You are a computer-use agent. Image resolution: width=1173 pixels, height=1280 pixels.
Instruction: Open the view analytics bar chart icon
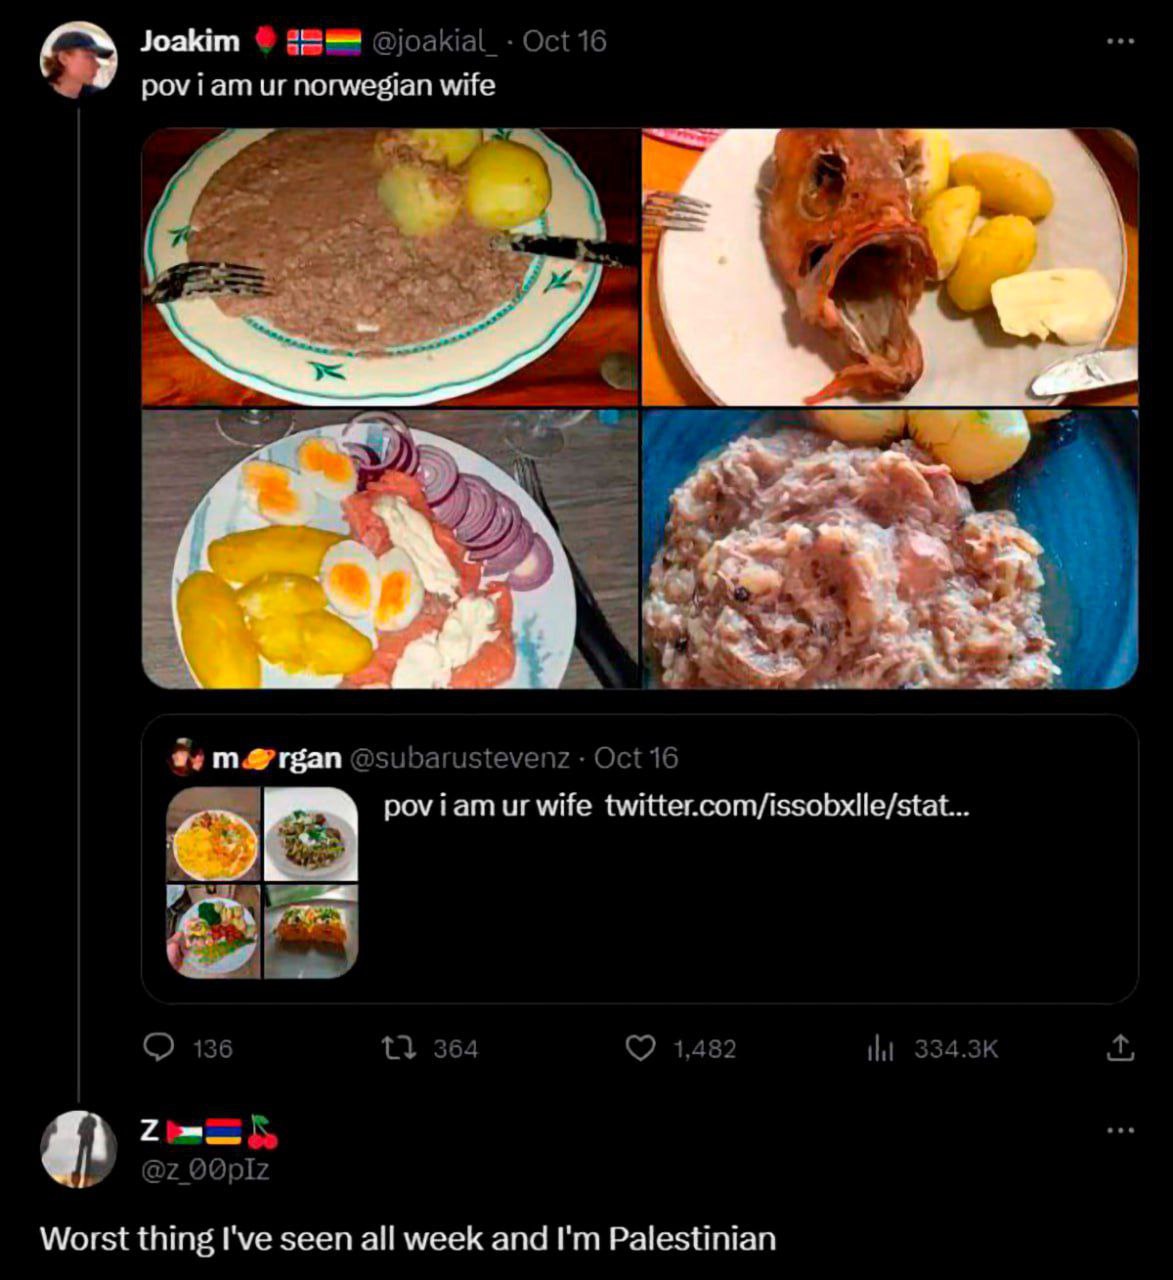(x=880, y=1048)
